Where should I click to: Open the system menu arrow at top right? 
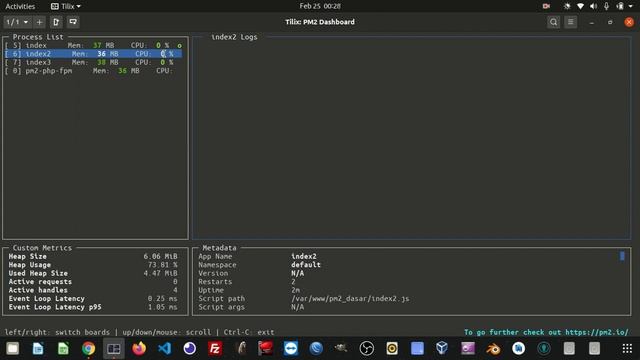(x=631, y=6)
